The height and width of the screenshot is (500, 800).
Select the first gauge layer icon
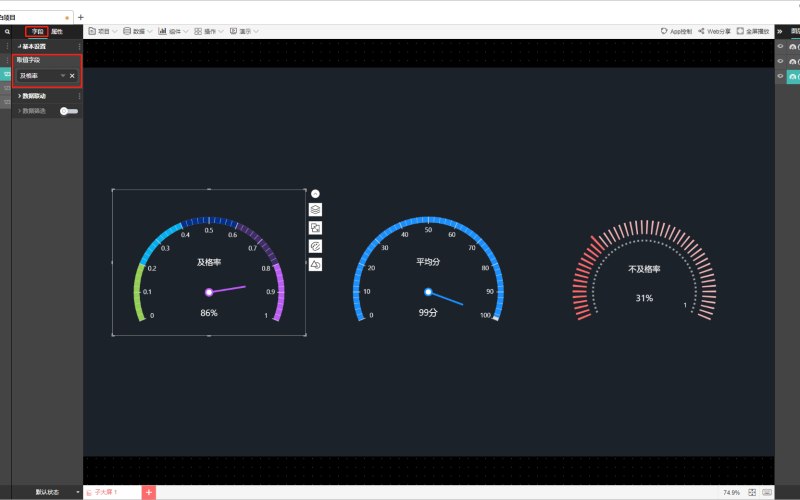click(x=793, y=46)
